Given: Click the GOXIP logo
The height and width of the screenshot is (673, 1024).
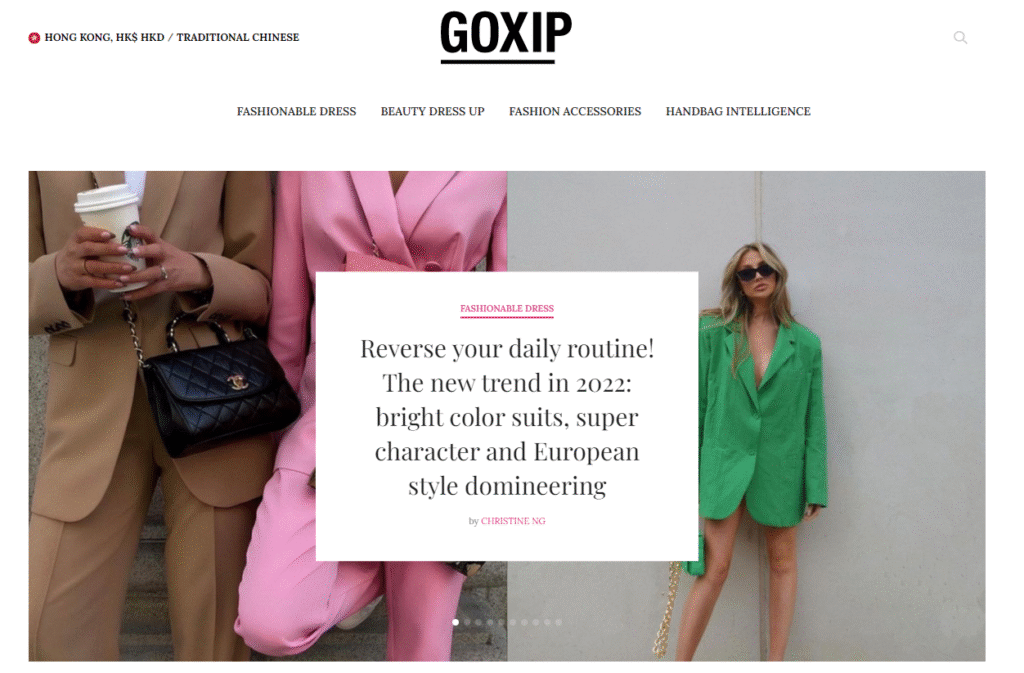Looking at the screenshot, I should pyautogui.click(x=506, y=37).
